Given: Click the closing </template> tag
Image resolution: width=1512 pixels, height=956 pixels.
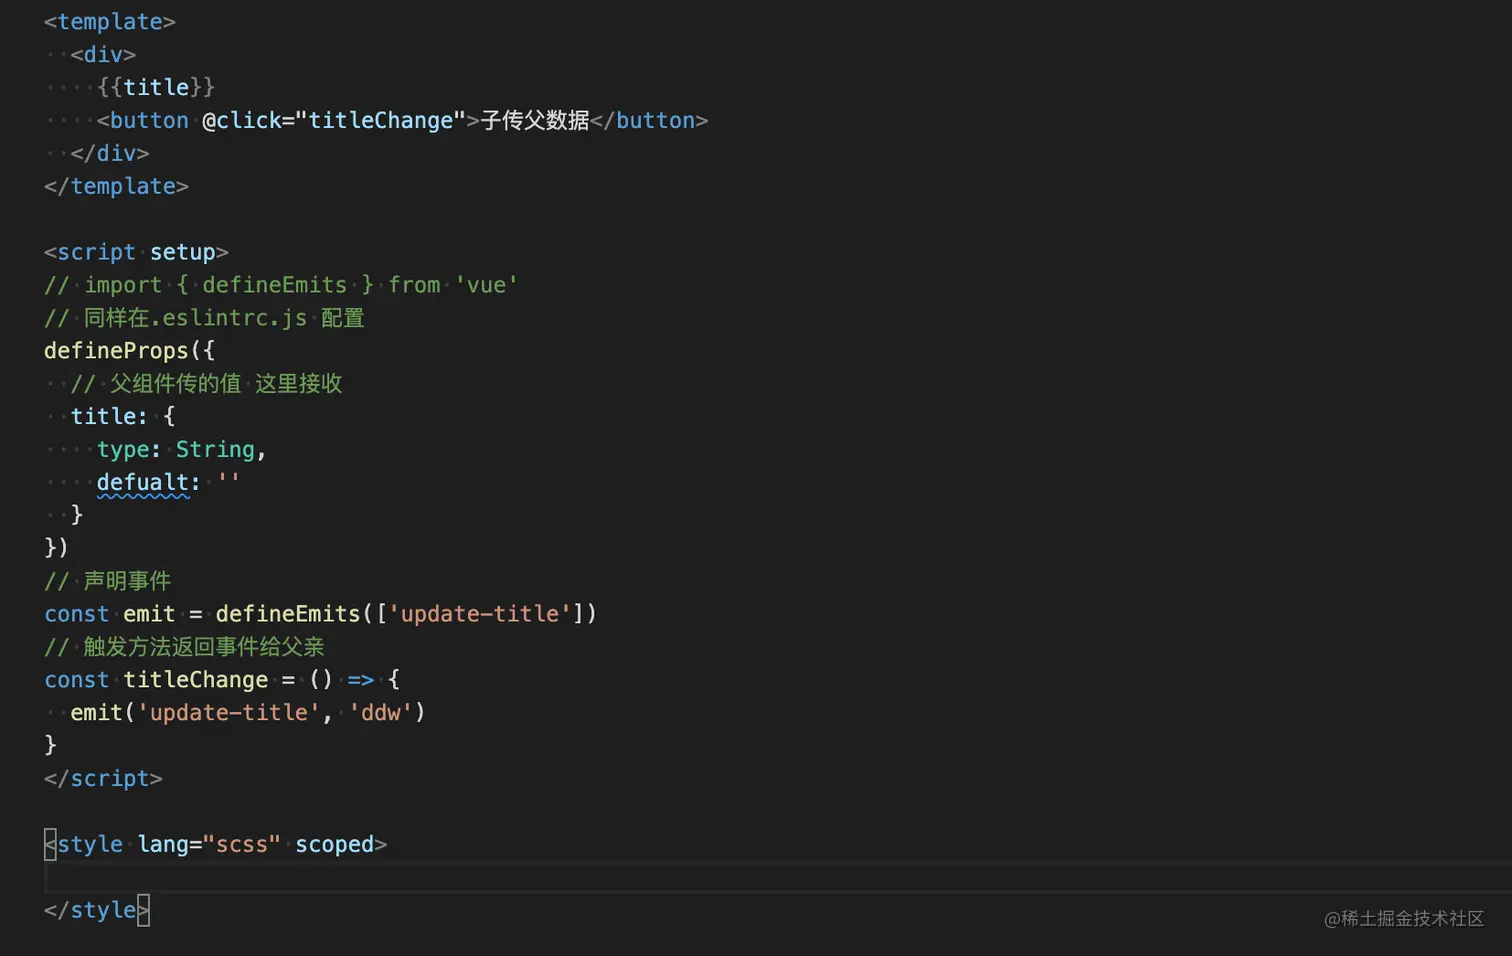Looking at the screenshot, I should [116, 186].
